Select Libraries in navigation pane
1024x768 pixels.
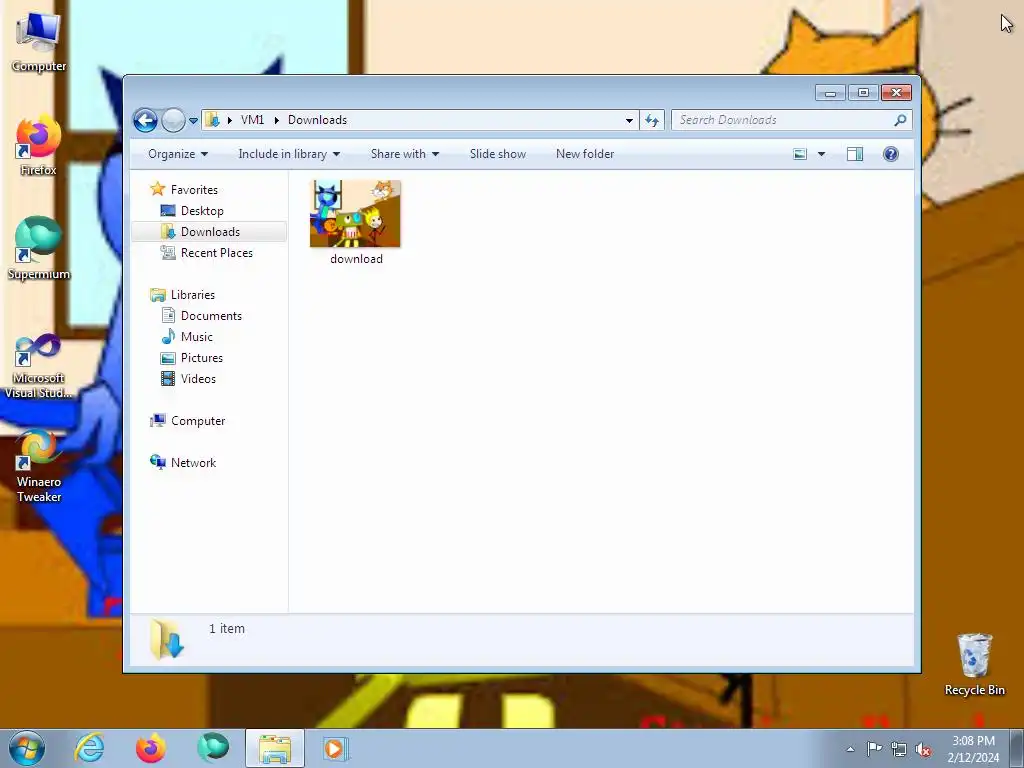tap(193, 295)
